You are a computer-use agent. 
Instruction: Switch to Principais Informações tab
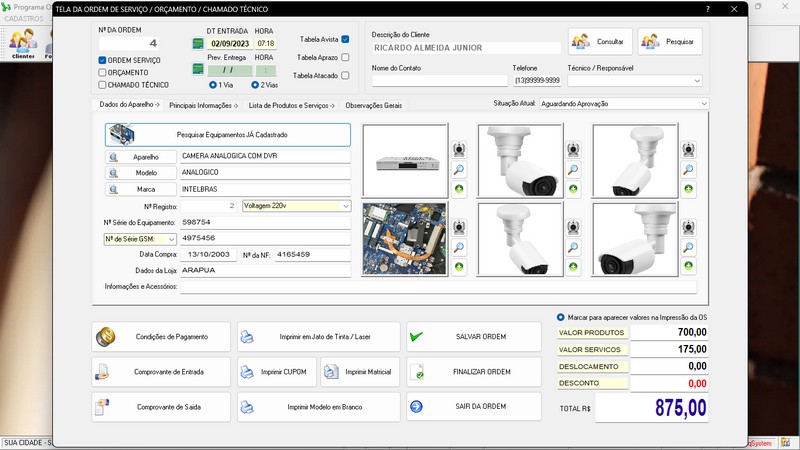tap(201, 104)
